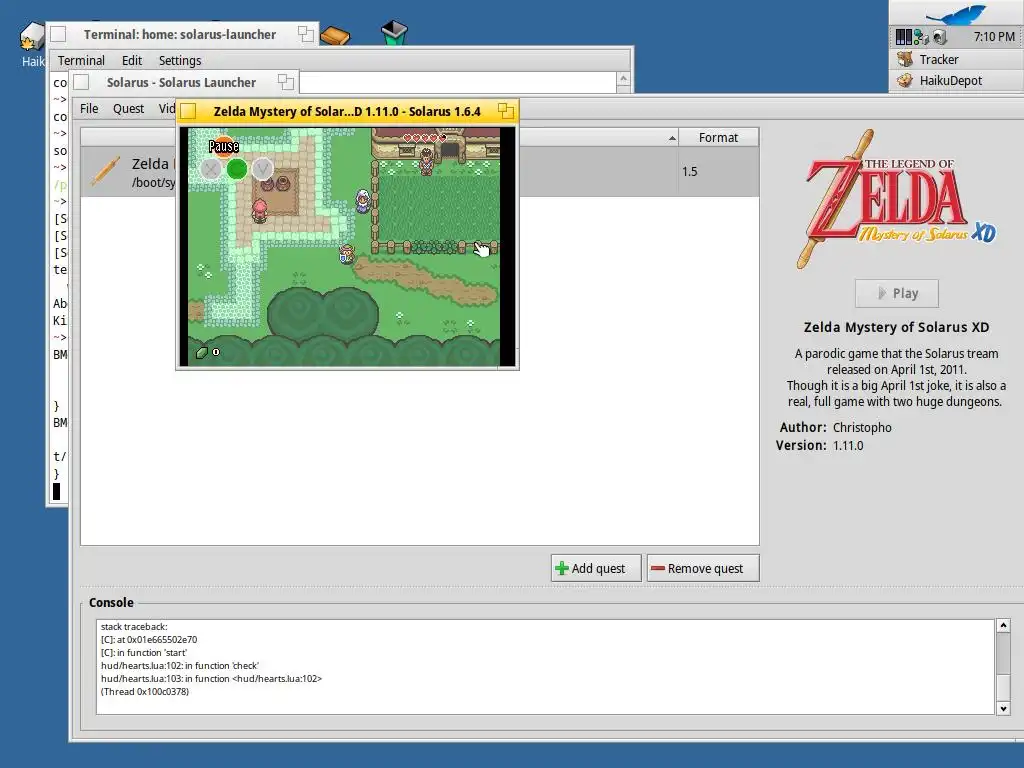Click the 'Author:' label in quest info
1024x768 pixels.
pos(803,427)
